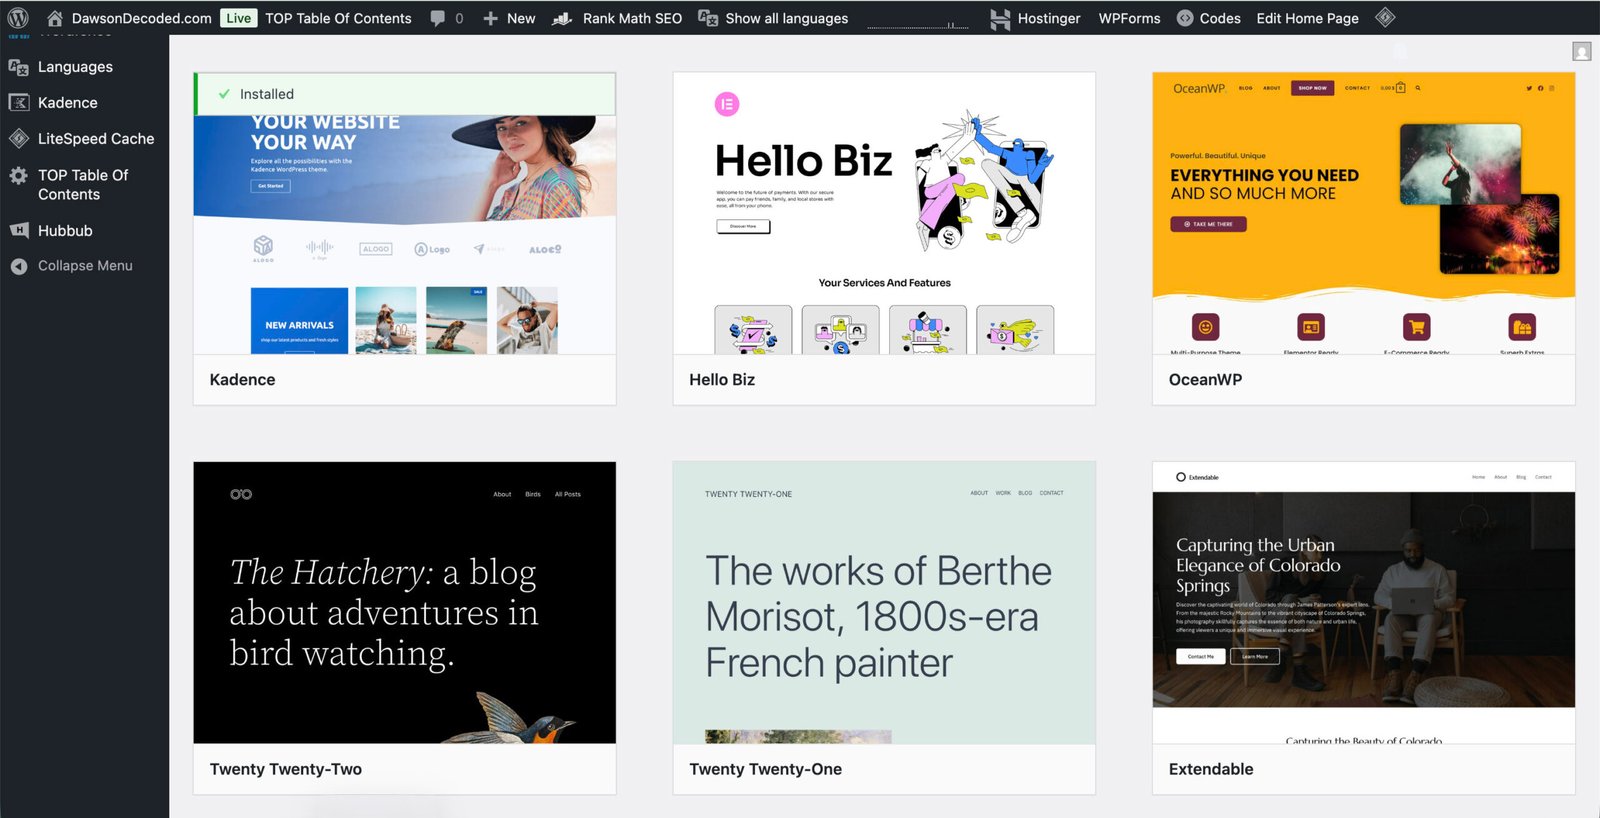
Task: Open the Hostinger admin bar menu
Action: click(1049, 18)
